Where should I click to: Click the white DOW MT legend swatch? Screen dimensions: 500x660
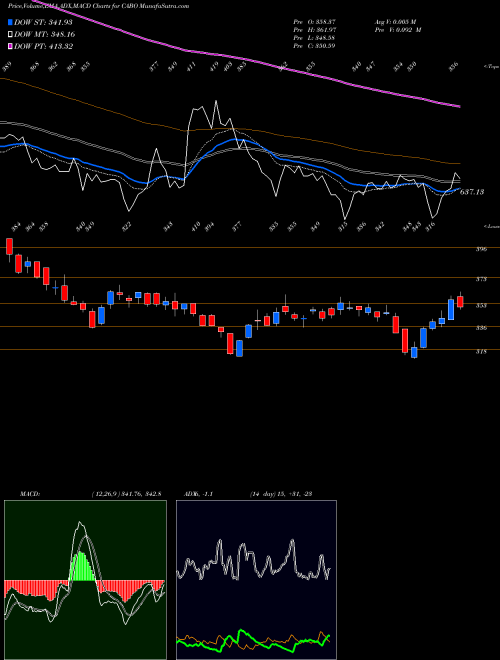click(10, 34)
